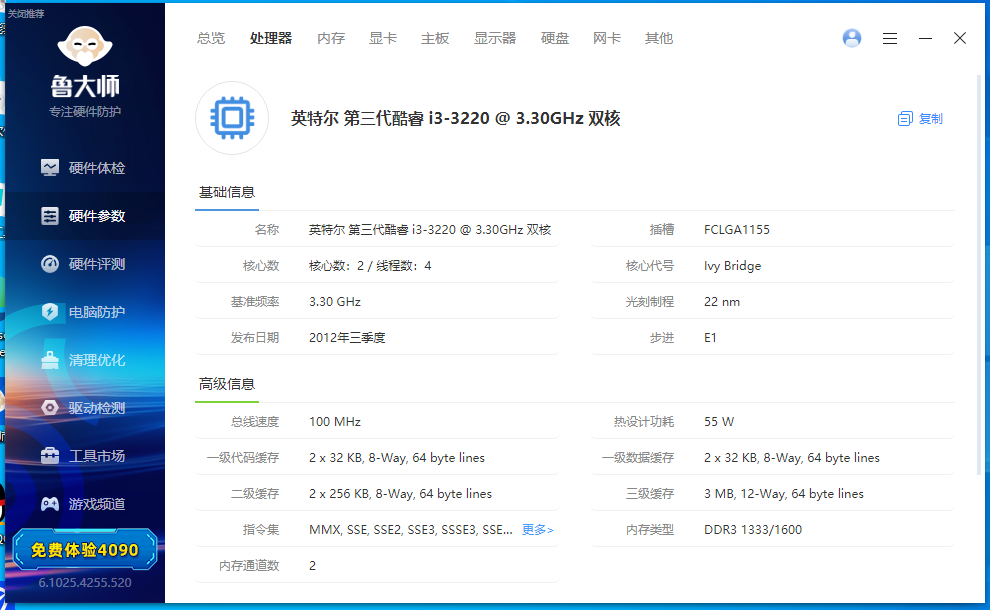Open the 显卡 tab
990x610 pixels.
point(383,39)
